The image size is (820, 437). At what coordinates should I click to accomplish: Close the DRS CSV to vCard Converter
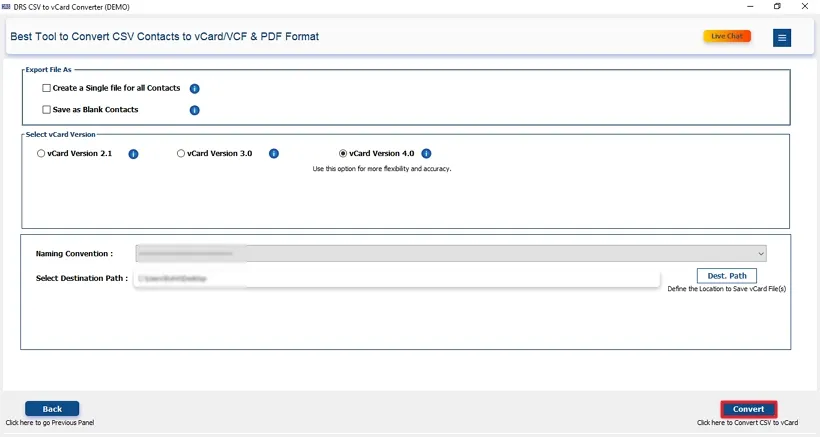(805, 6)
